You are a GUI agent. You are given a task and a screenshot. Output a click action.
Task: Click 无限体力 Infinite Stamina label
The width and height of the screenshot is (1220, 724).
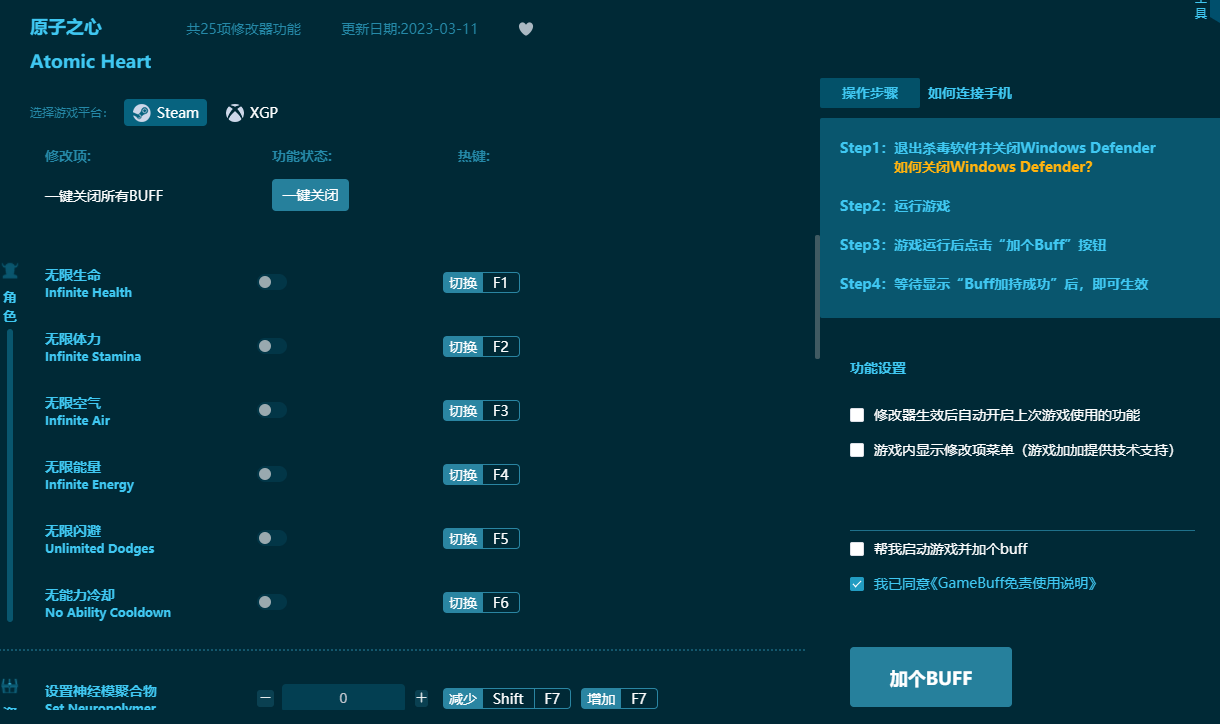coord(93,347)
